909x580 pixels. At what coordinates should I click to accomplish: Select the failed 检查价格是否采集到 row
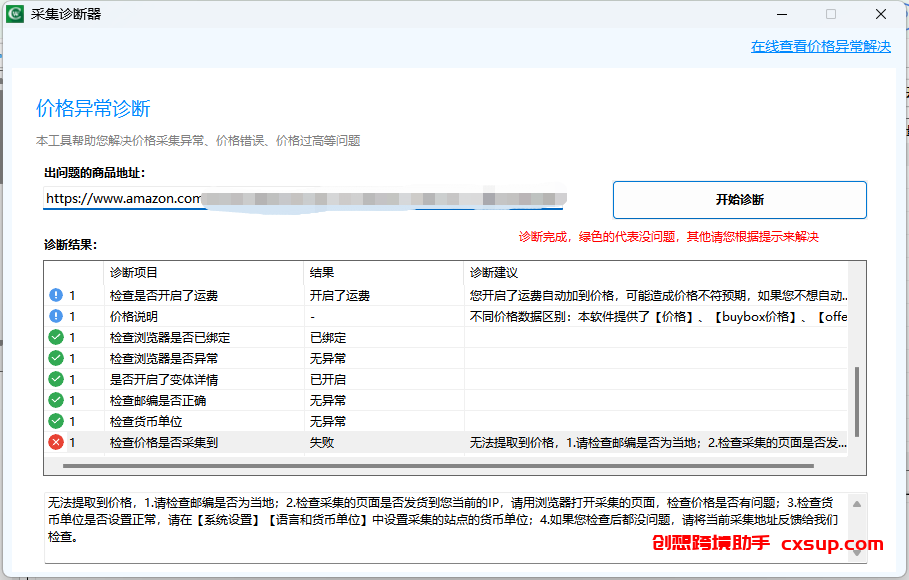pyautogui.click(x=446, y=443)
